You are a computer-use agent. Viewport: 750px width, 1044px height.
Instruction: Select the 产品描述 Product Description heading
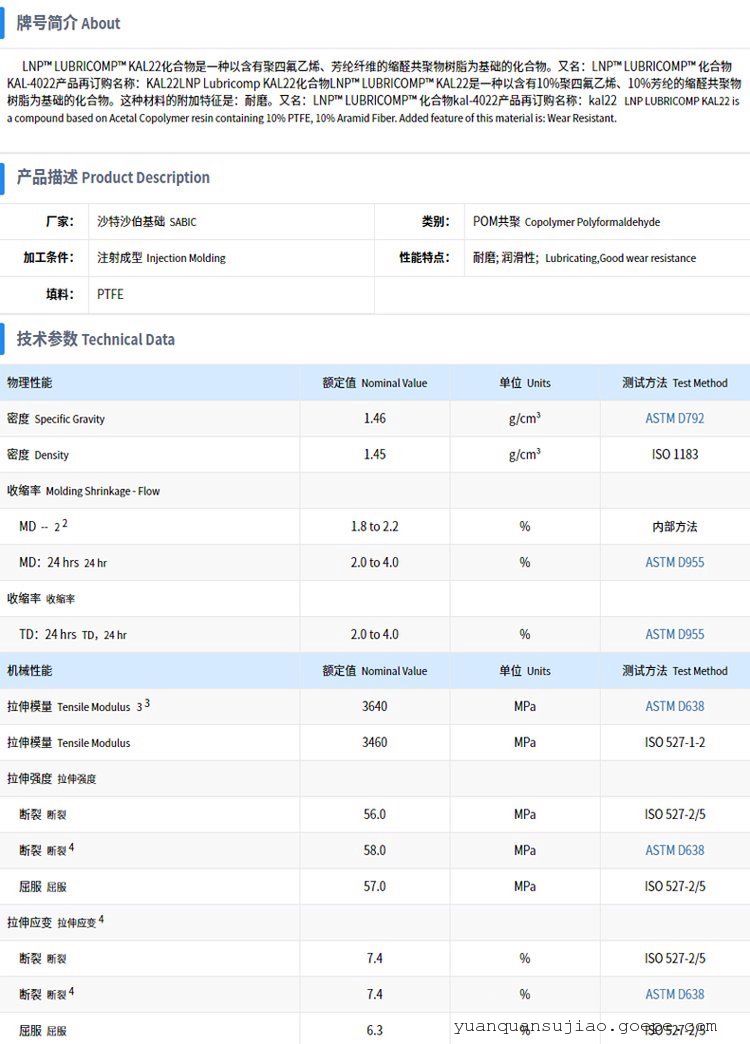[113, 177]
